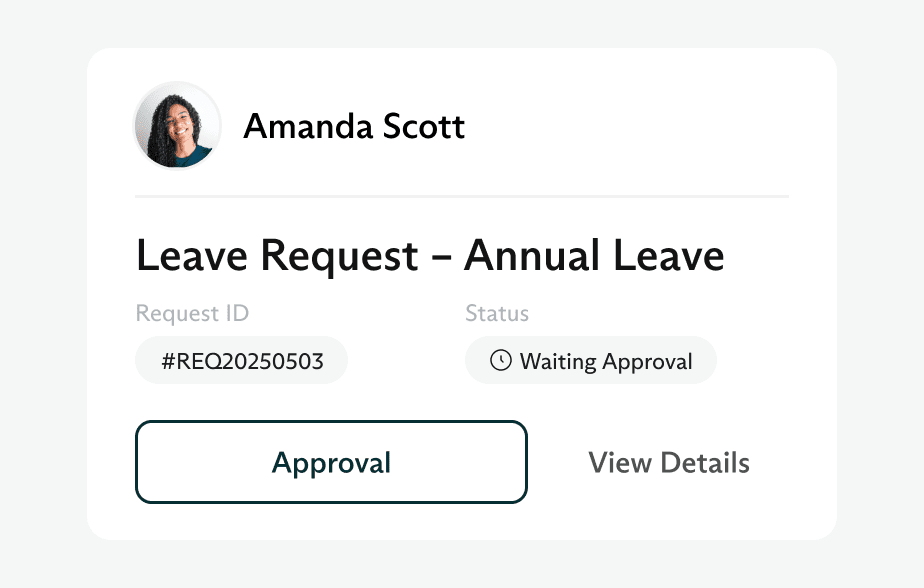Image resolution: width=924 pixels, height=588 pixels.
Task: Open Amanda Scott's profile photo
Action: [x=177, y=126]
